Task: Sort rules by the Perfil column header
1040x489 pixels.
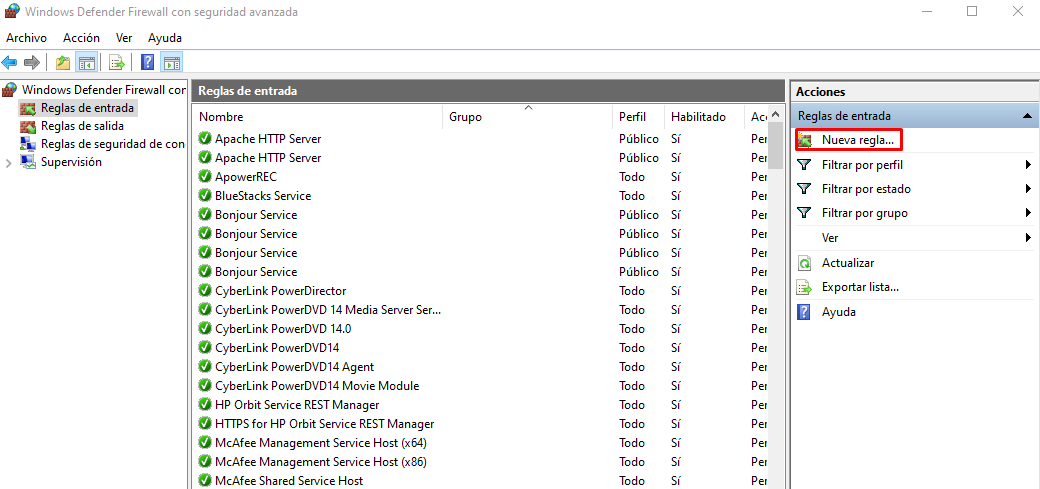Action: [x=638, y=117]
